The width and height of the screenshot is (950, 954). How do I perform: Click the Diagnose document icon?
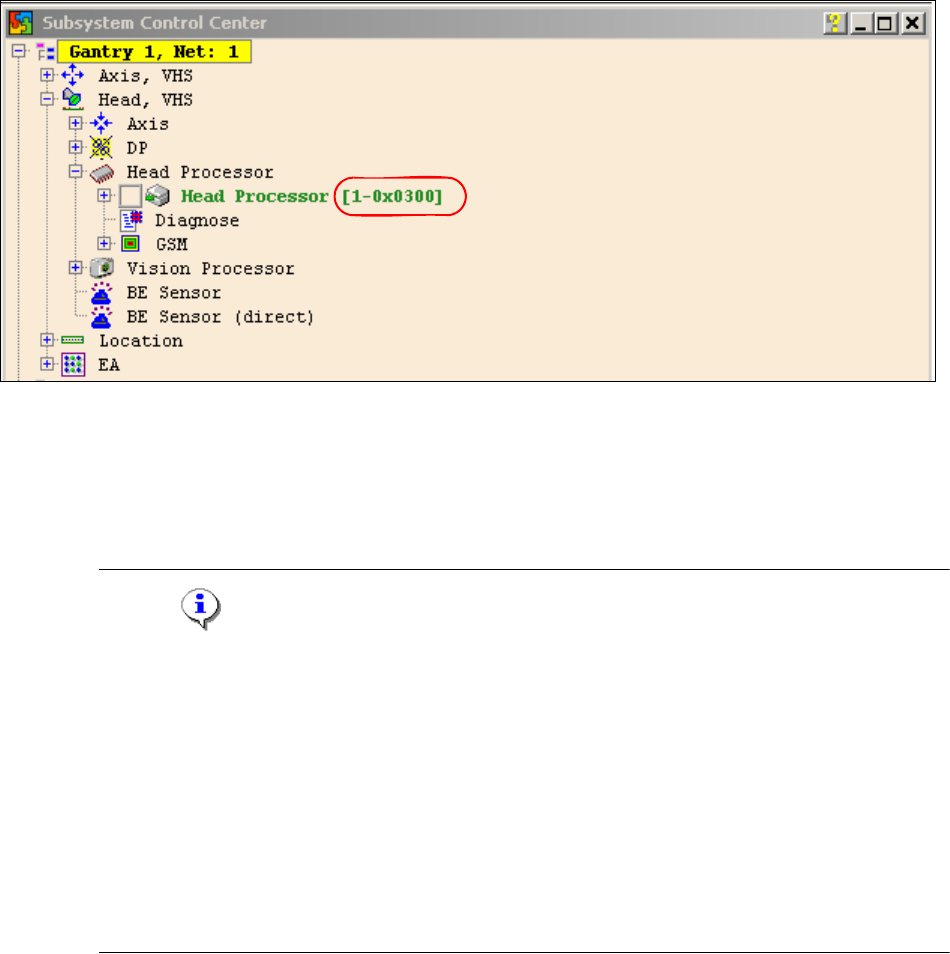click(131, 220)
